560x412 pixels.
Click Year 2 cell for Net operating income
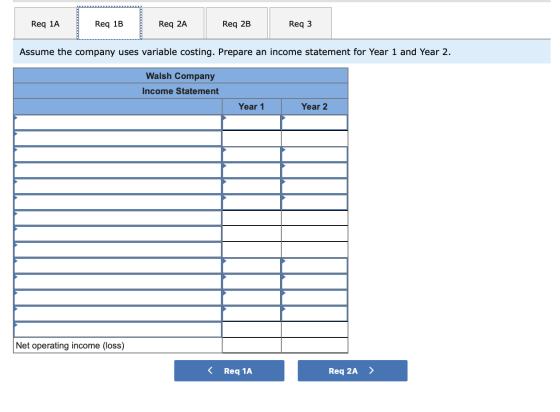point(315,345)
